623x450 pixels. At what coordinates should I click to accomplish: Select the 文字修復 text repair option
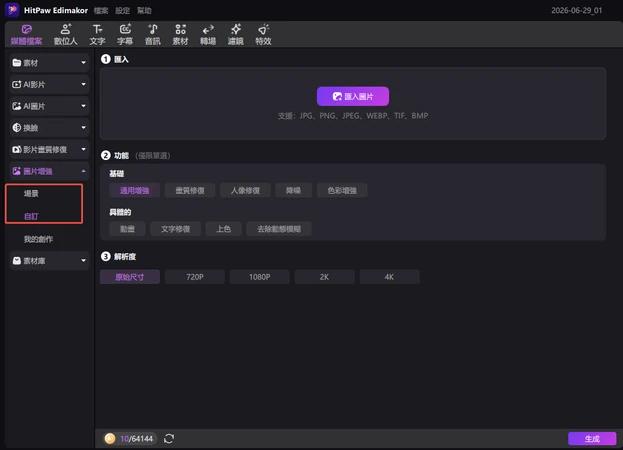click(x=175, y=229)
